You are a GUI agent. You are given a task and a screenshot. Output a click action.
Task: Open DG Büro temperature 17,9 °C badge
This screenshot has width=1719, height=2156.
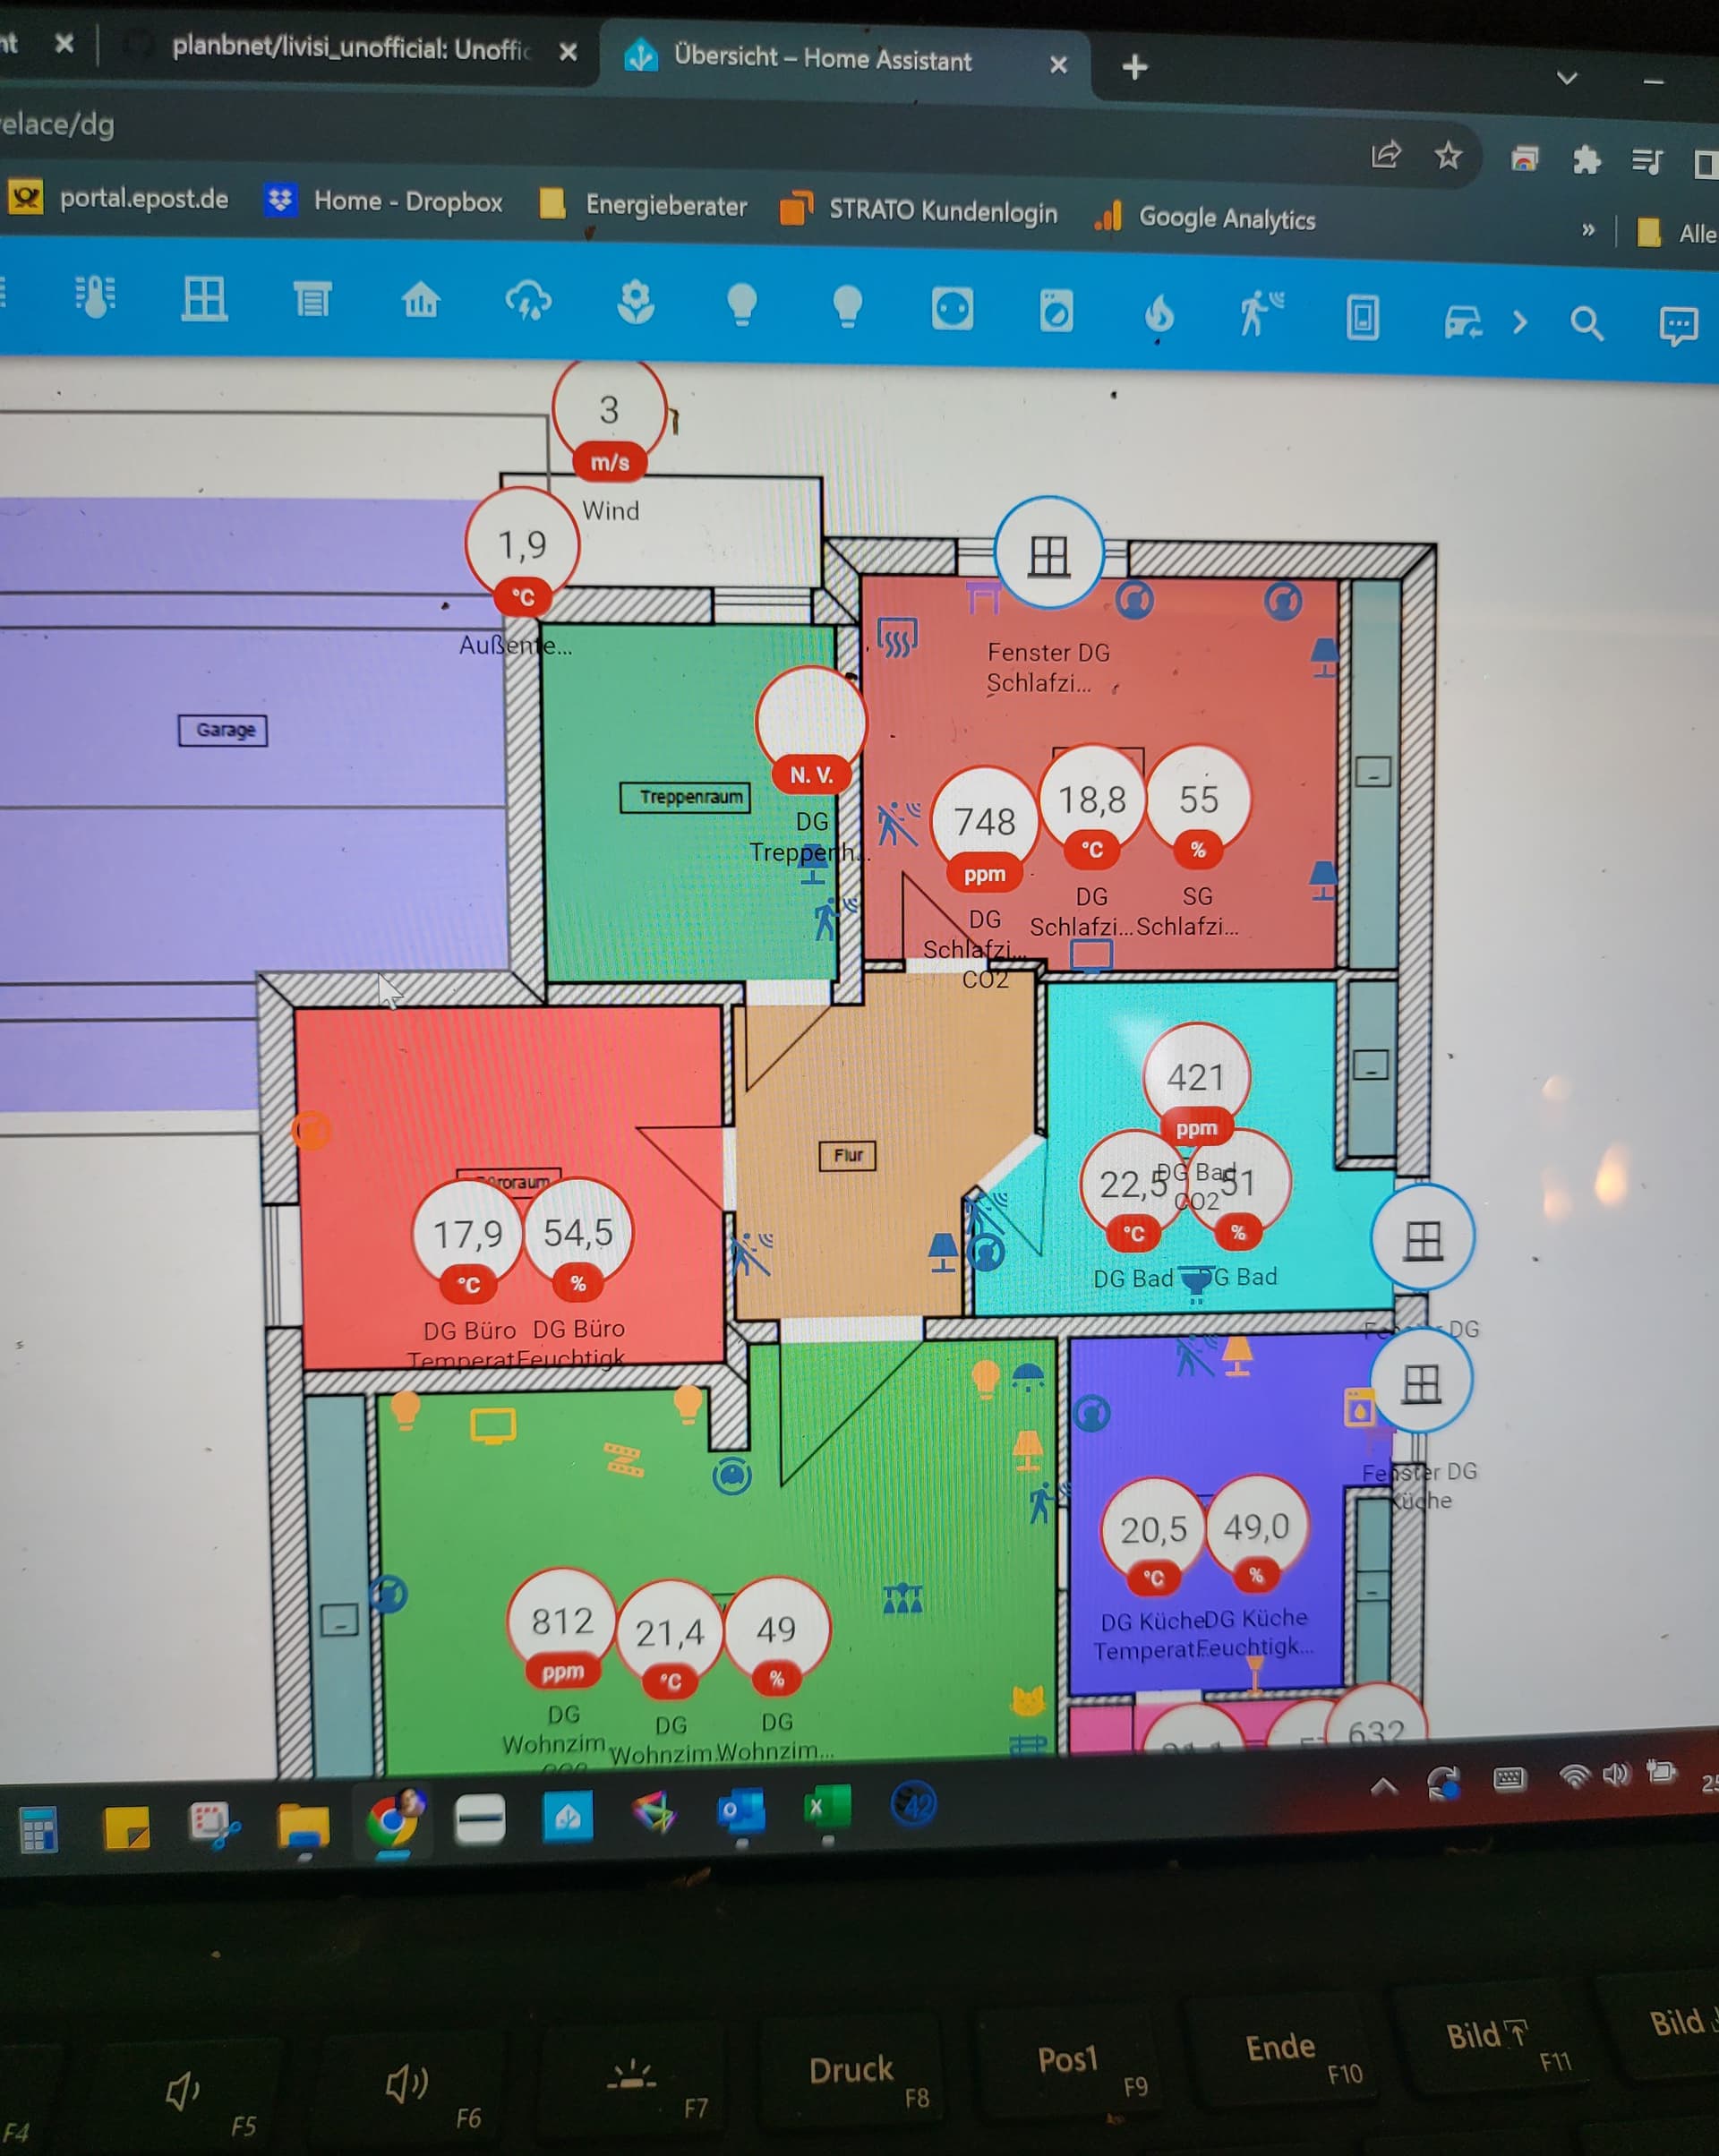(468, 1242)
